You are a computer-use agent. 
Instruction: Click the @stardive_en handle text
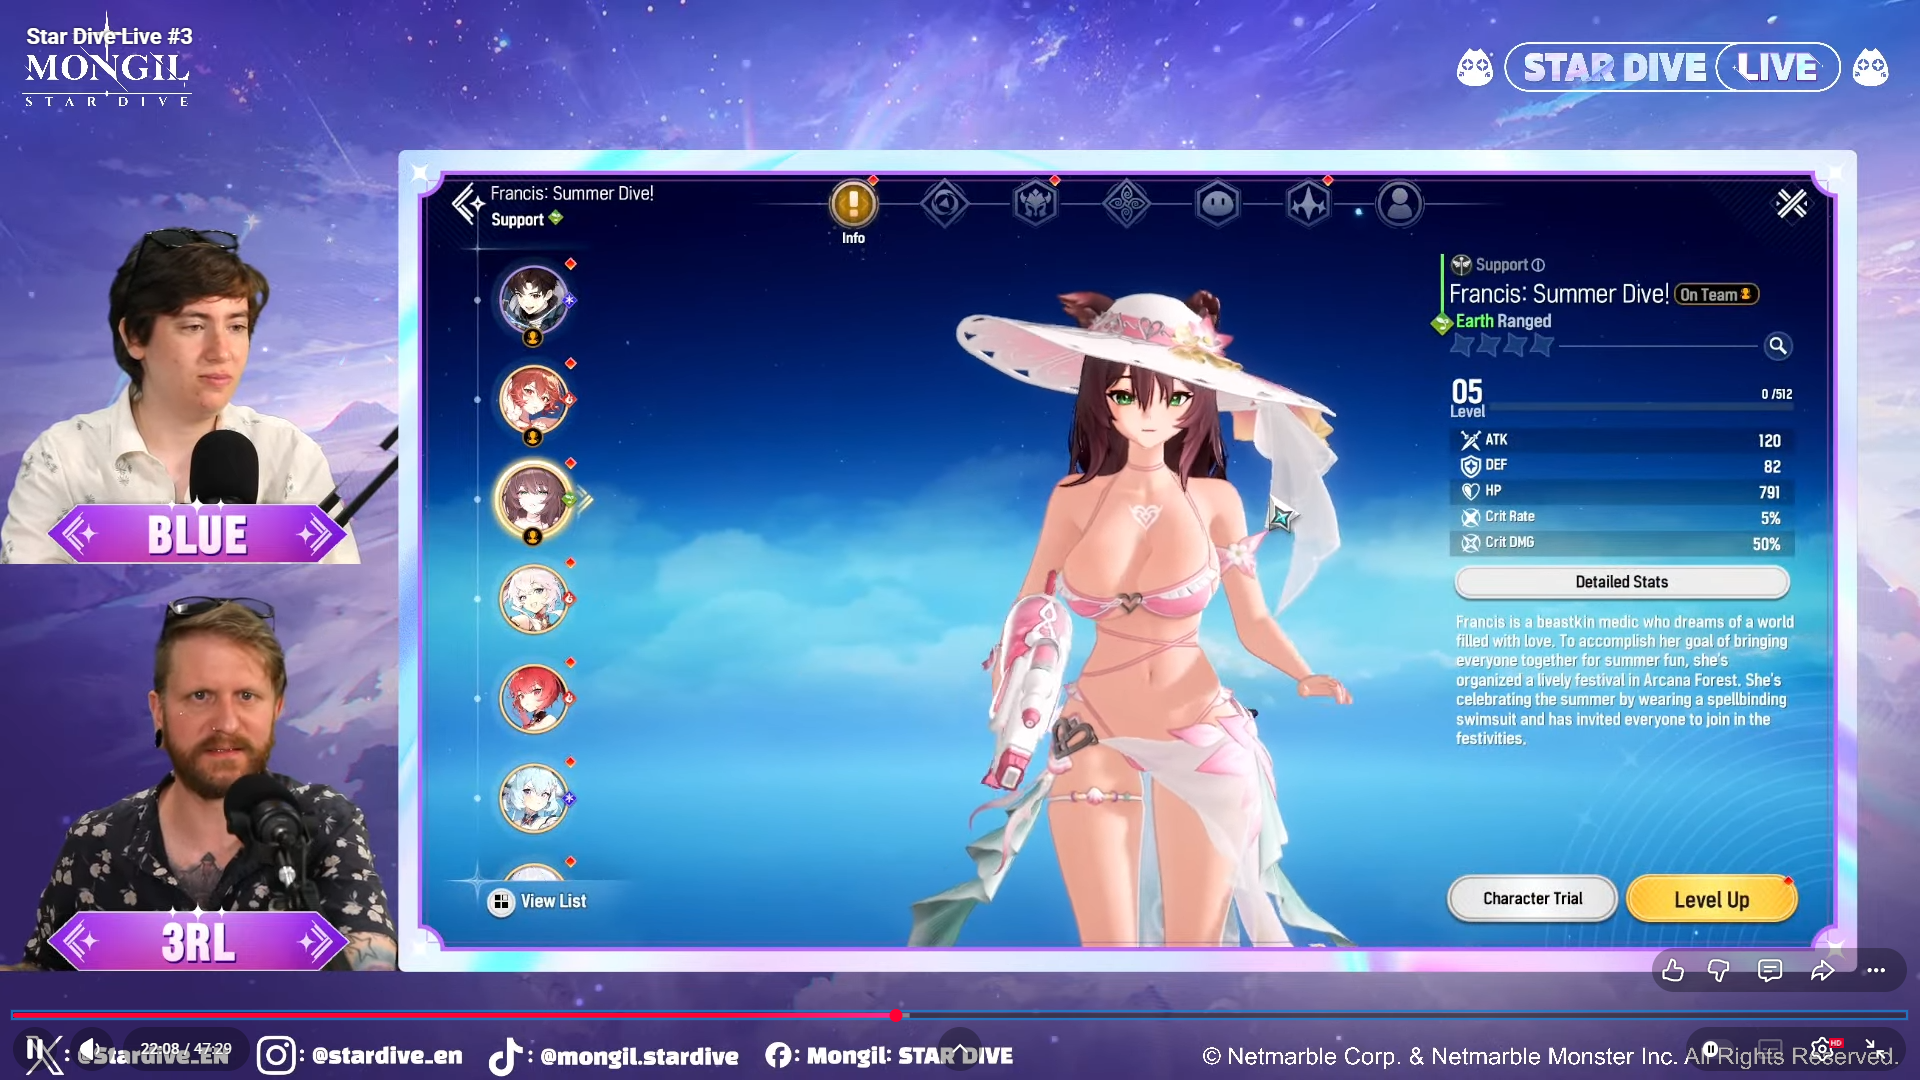click(387, 1056)
